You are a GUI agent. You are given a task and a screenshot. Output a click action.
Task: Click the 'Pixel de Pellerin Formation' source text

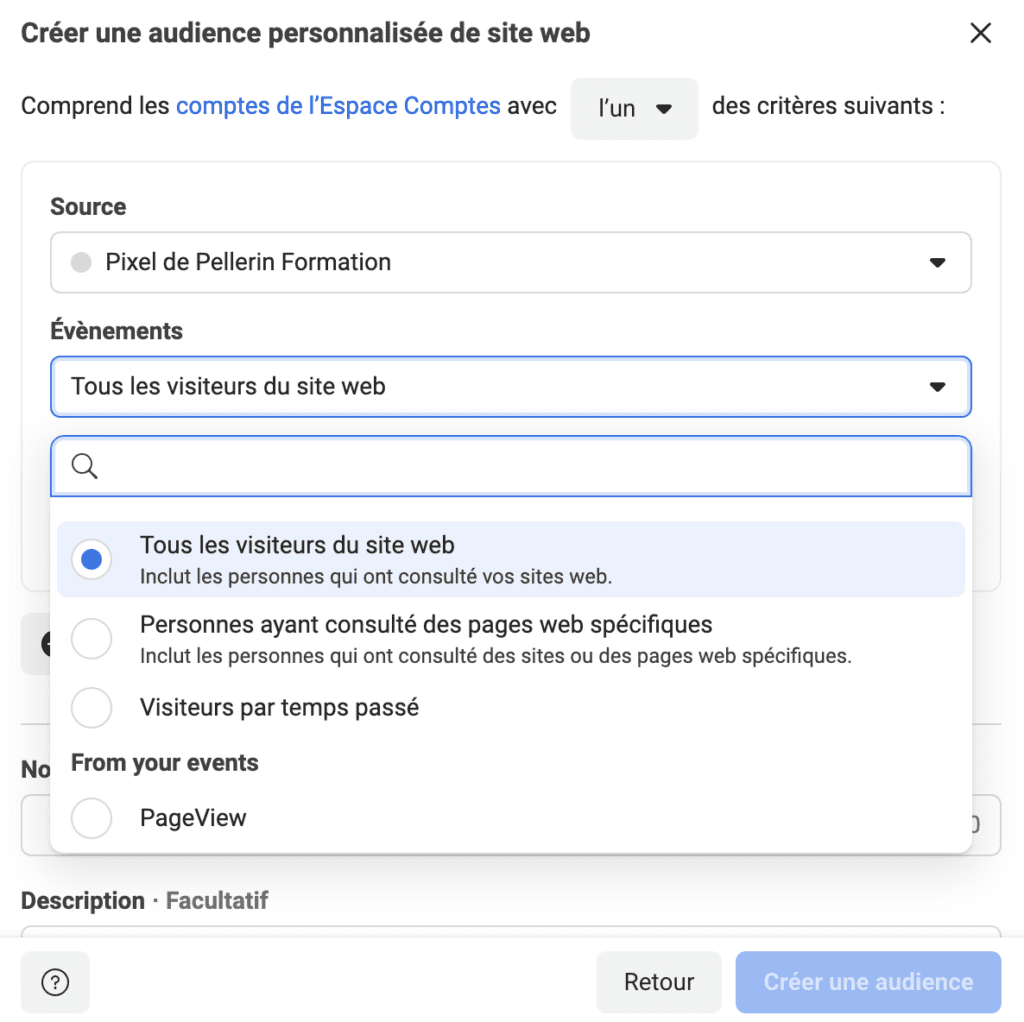pyautogui.click(x=248, y=263)
